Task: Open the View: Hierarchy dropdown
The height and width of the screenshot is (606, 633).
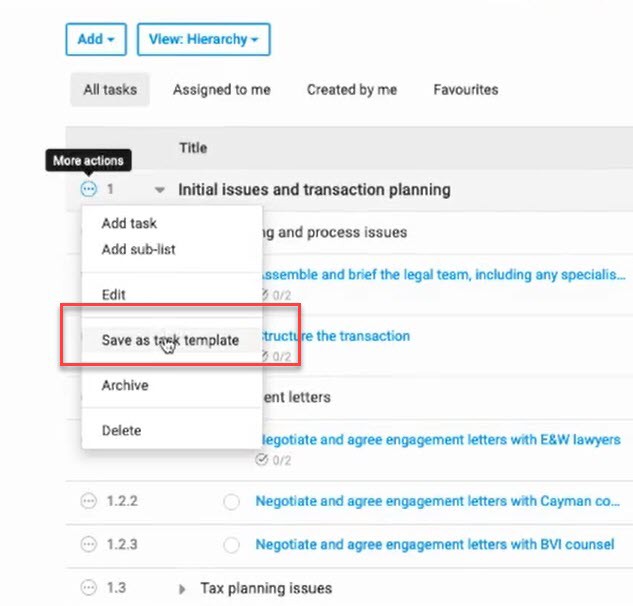Action: tap(203, 39)
